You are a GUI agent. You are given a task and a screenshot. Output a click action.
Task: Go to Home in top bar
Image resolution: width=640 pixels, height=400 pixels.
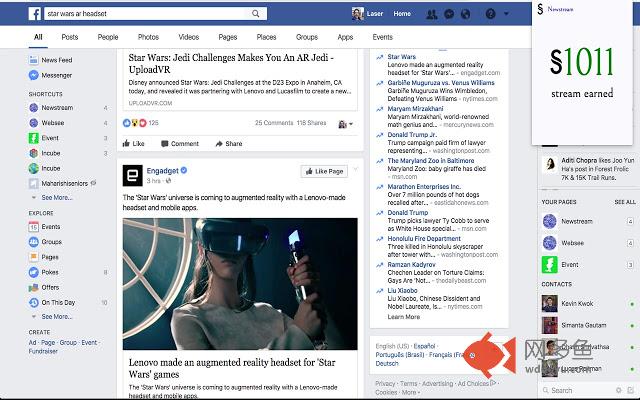[x=402, y=14]
